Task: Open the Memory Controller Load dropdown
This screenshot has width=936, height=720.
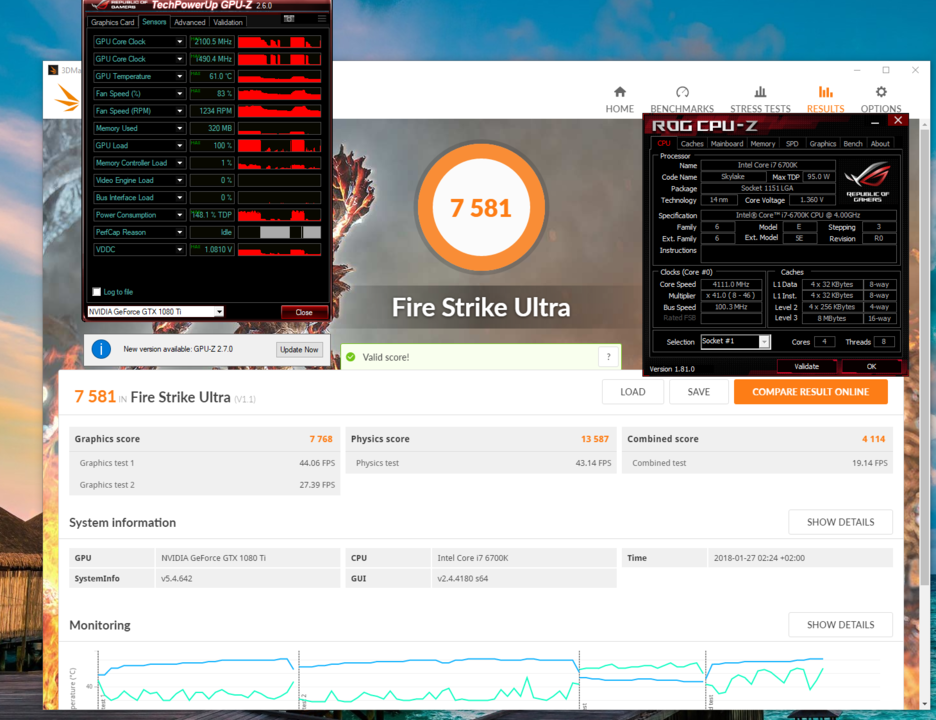Action: click(x=180, y=163)
